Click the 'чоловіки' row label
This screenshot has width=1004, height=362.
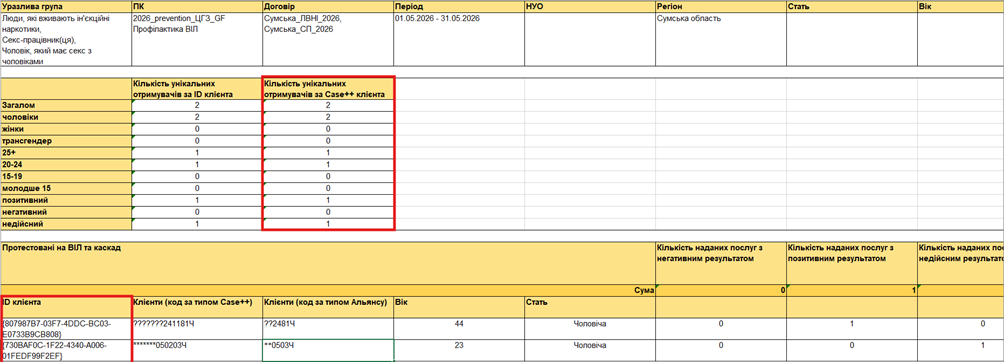[x=66, y=117]
